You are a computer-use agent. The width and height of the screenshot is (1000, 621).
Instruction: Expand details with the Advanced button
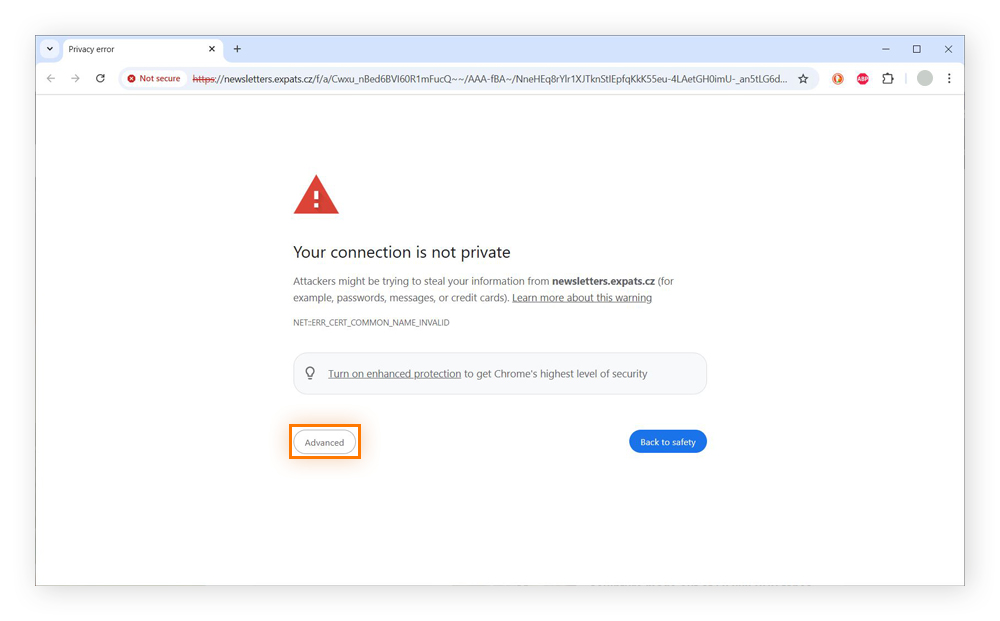pos(324,441)
